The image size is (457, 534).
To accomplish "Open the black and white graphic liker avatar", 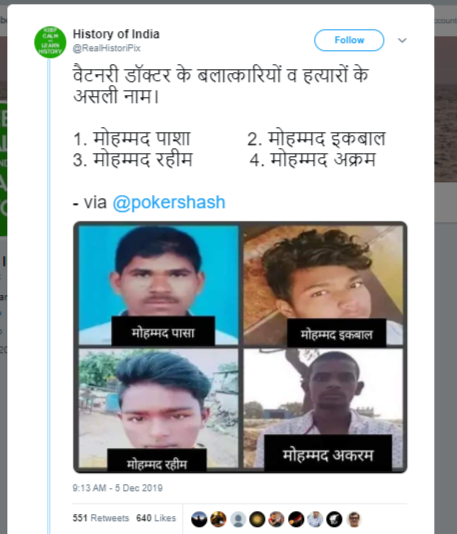I will pyautogui.click(x=334, y=519).
